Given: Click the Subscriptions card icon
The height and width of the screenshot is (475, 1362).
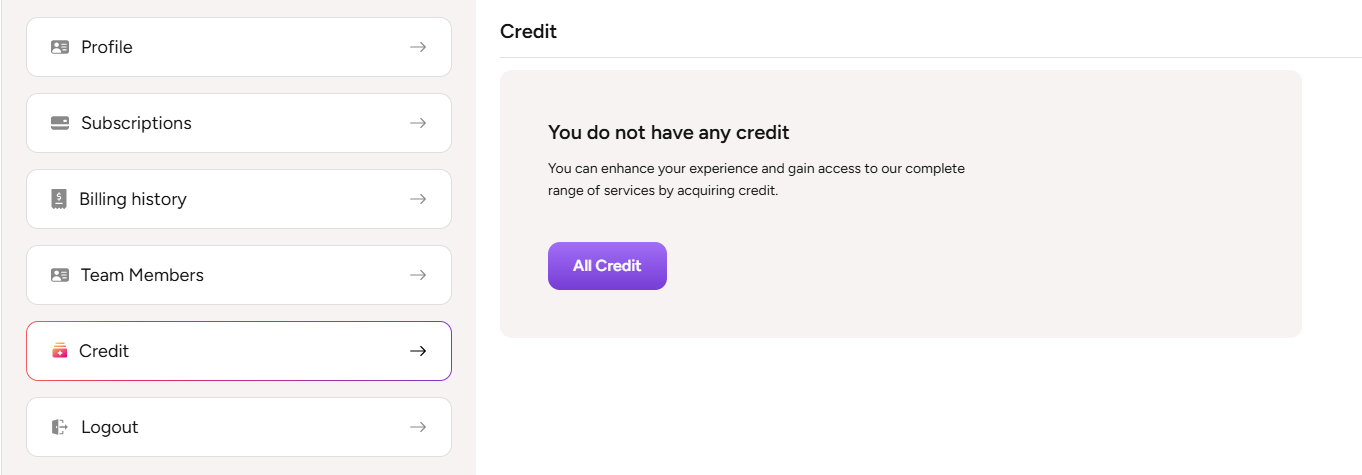Looking at the screenshot, I should (x=60, y=123).
